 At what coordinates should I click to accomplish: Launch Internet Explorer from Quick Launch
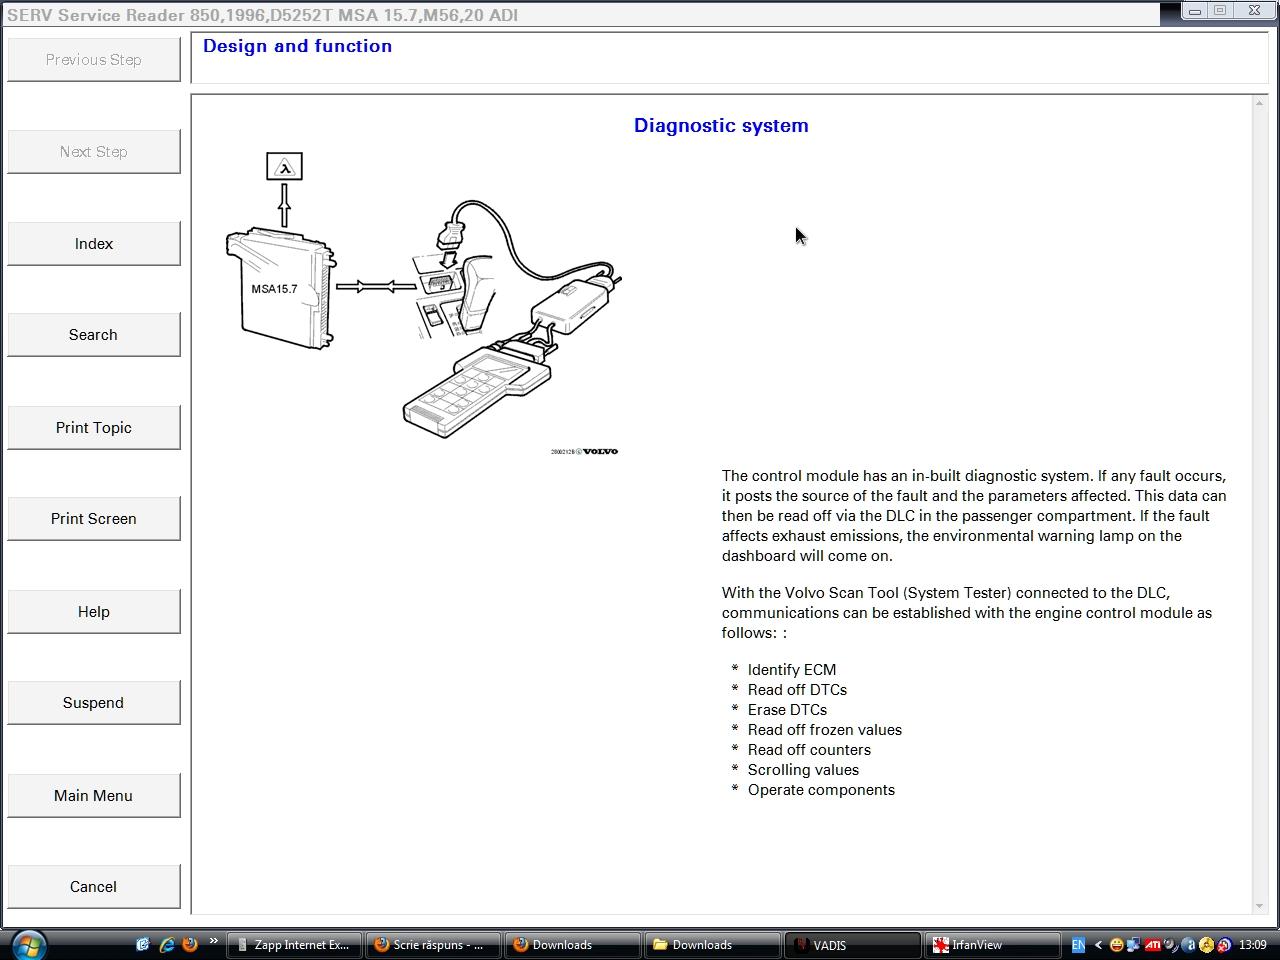[167, 944]
